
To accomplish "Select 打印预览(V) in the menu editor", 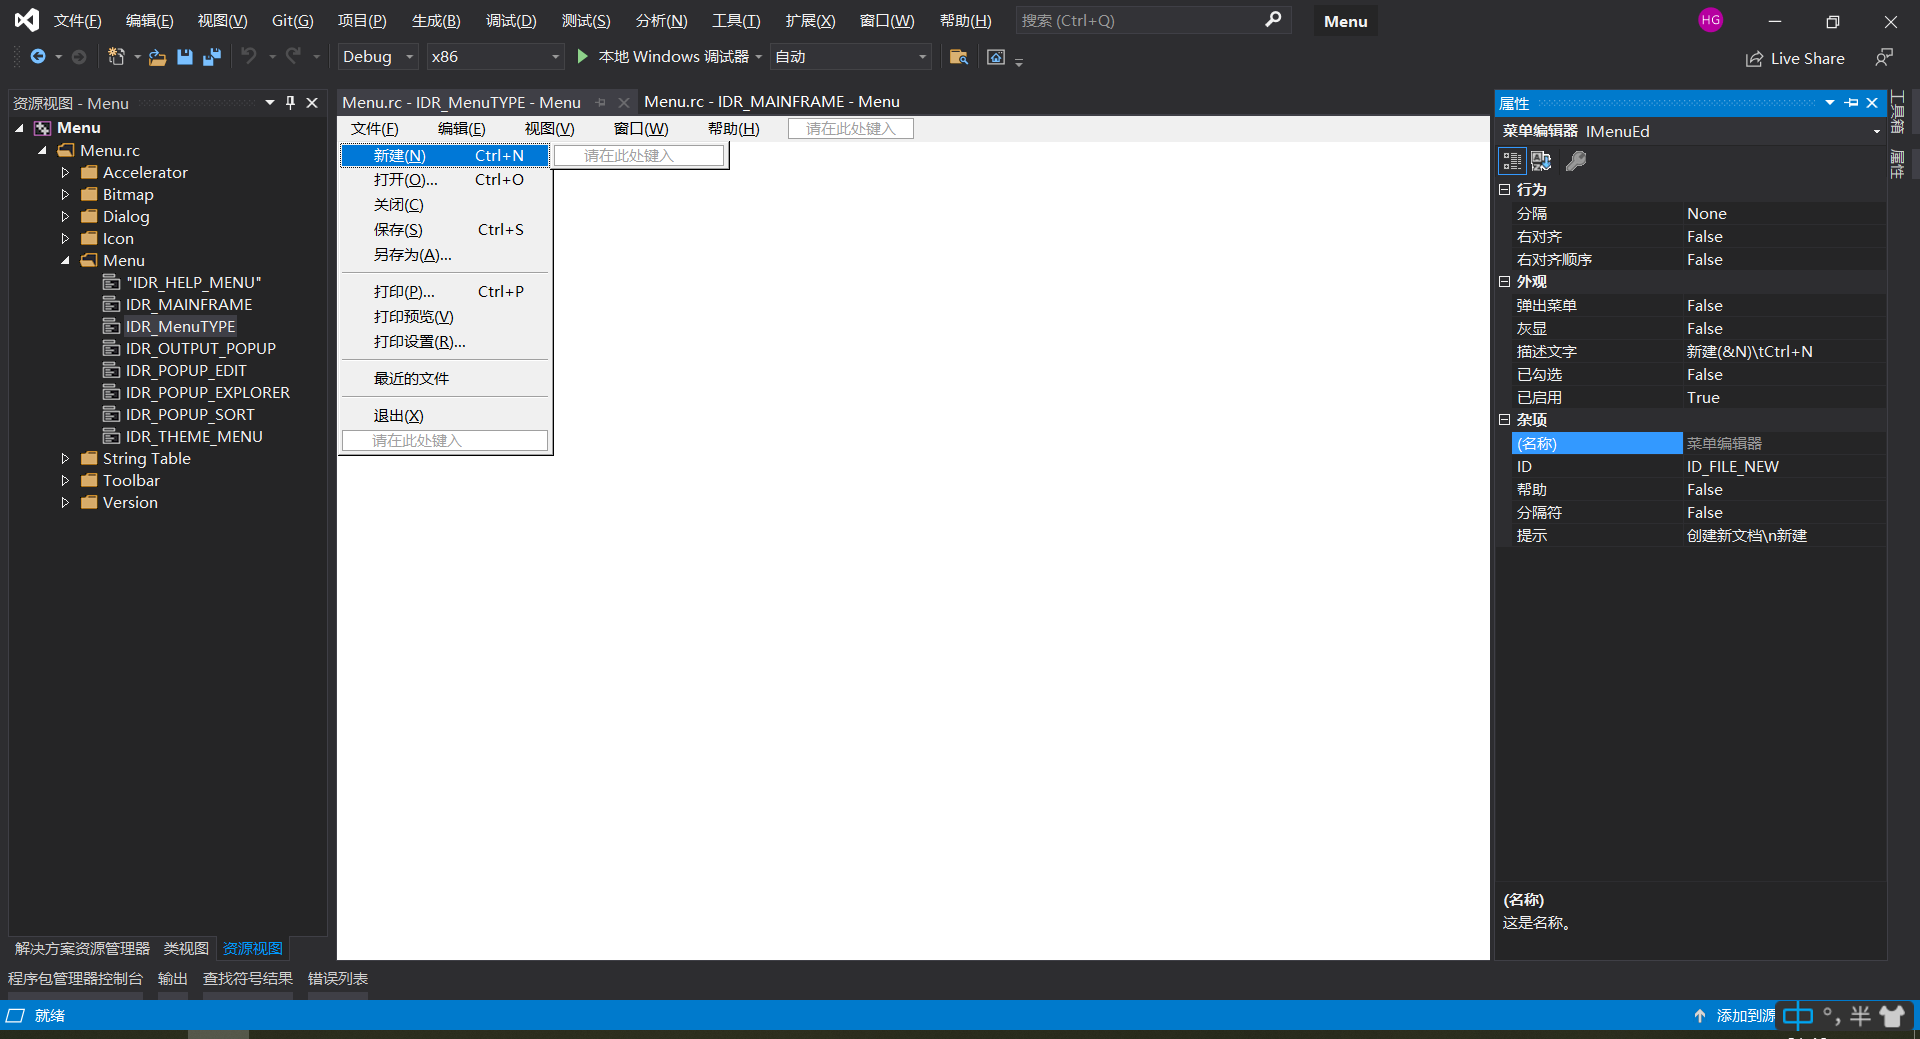I will click(413, 317).
